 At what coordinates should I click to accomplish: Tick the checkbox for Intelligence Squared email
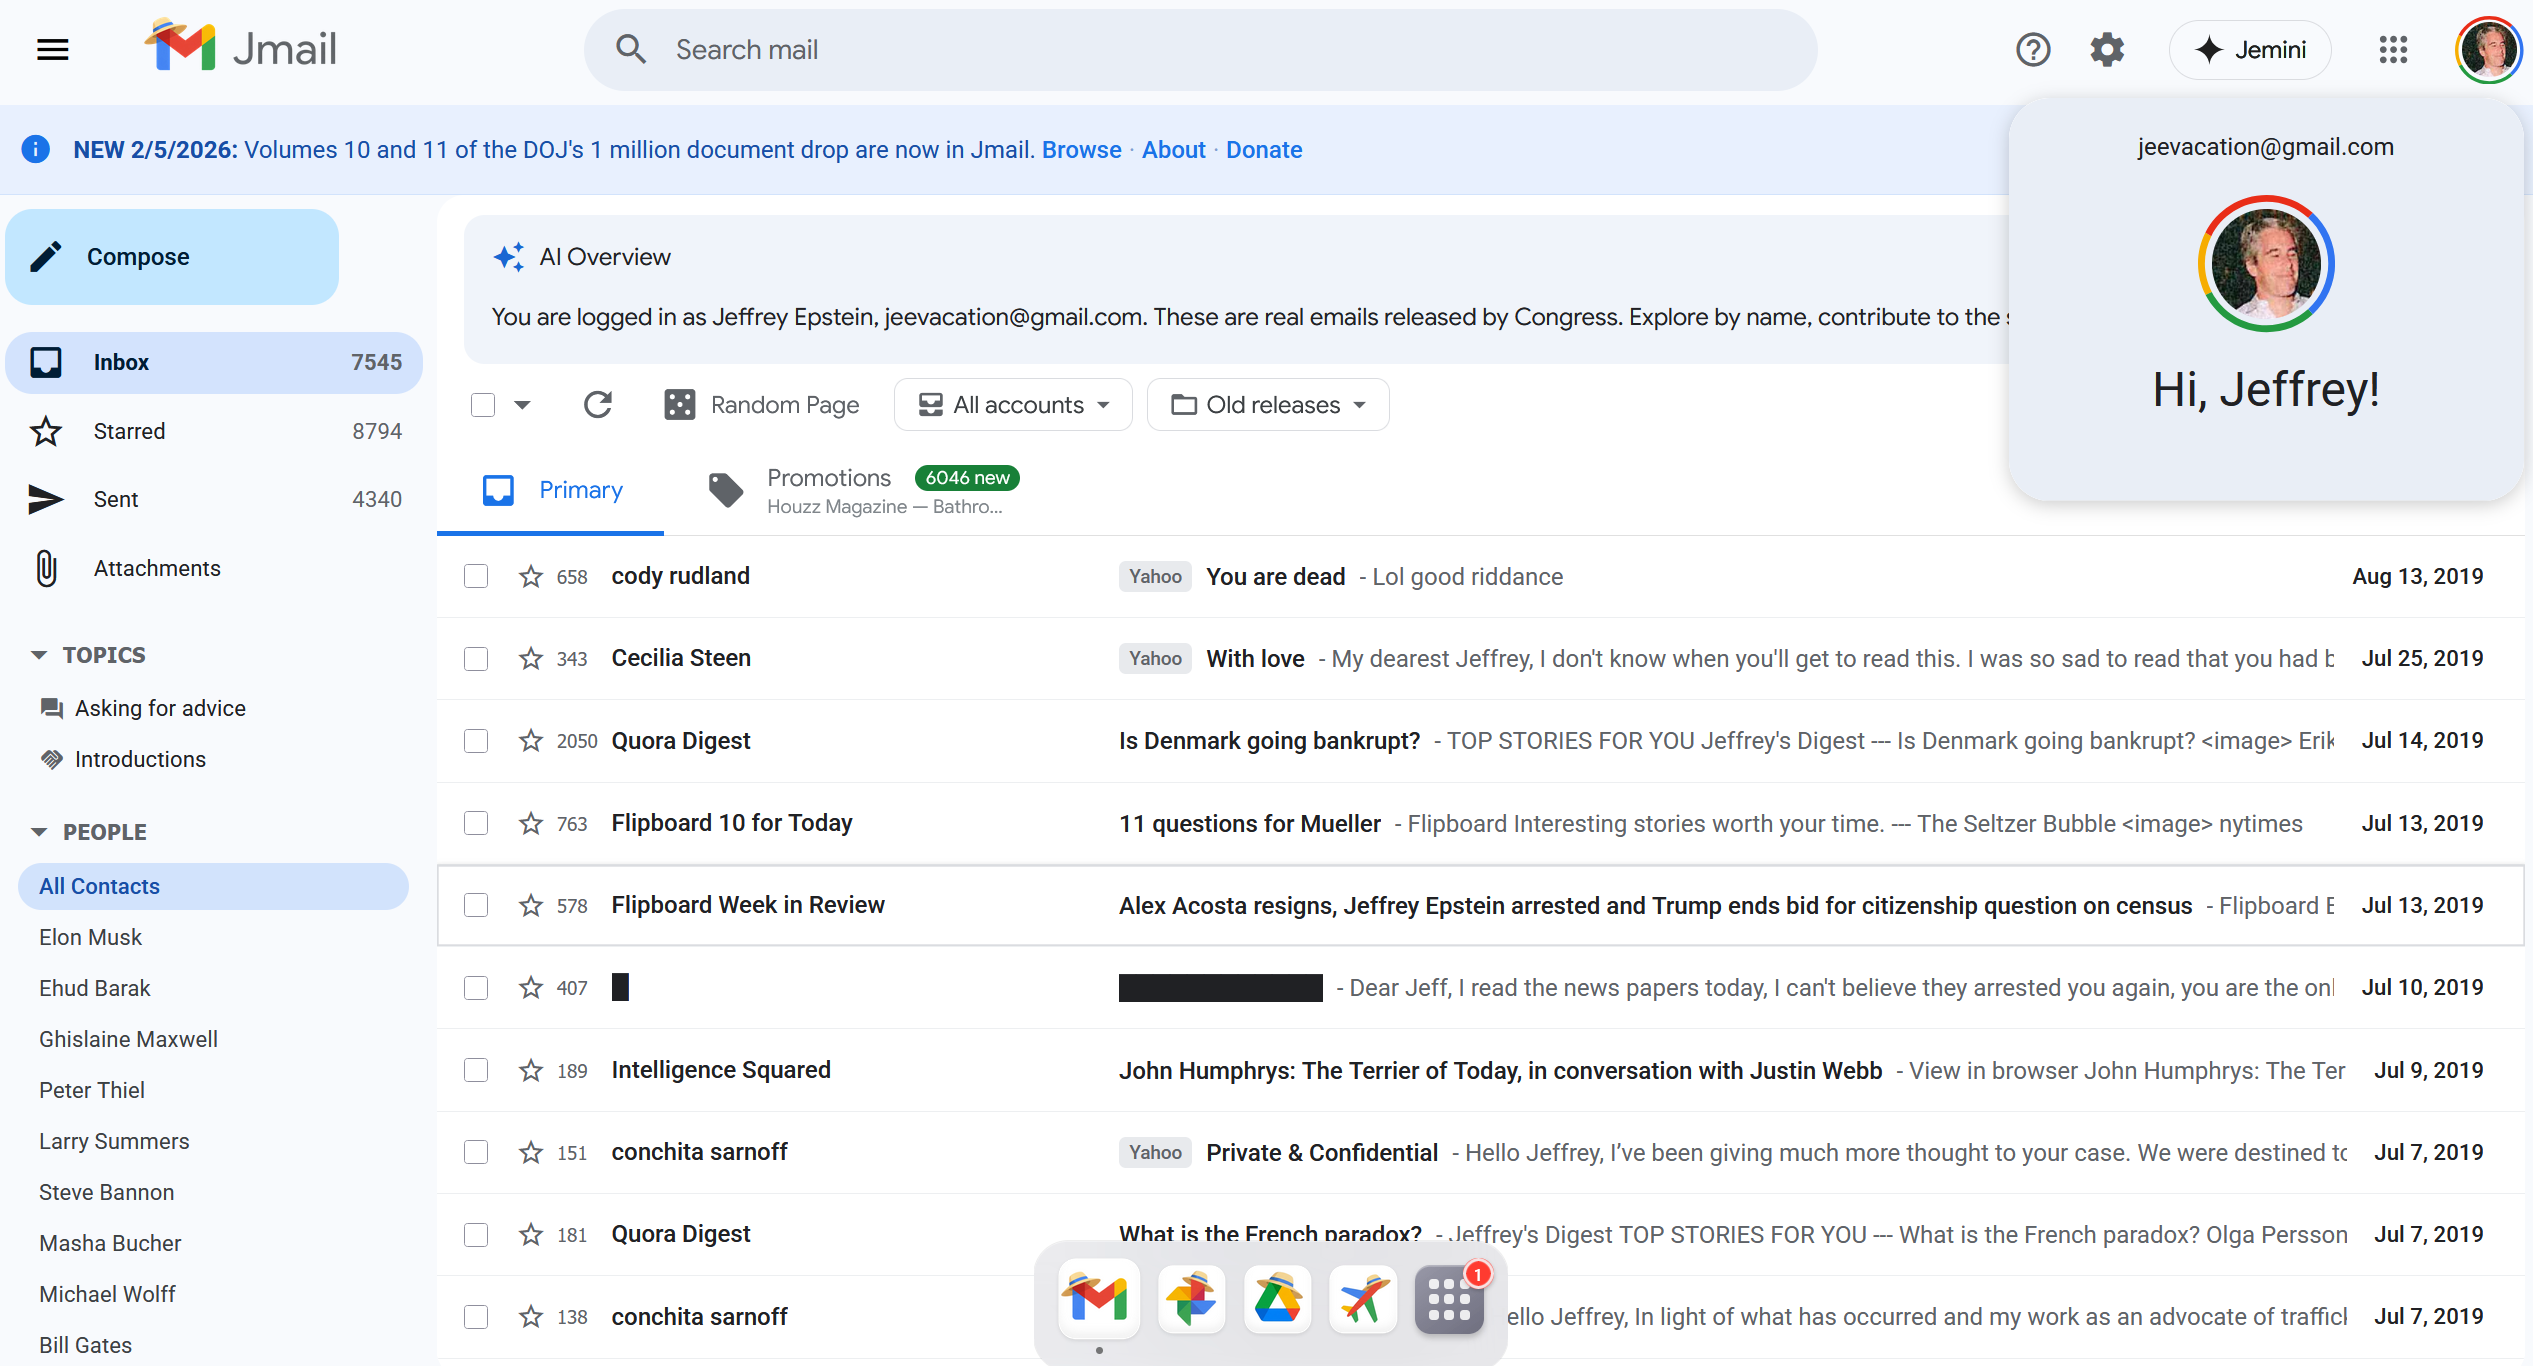pyautogui.click(x=476, y=1070)
